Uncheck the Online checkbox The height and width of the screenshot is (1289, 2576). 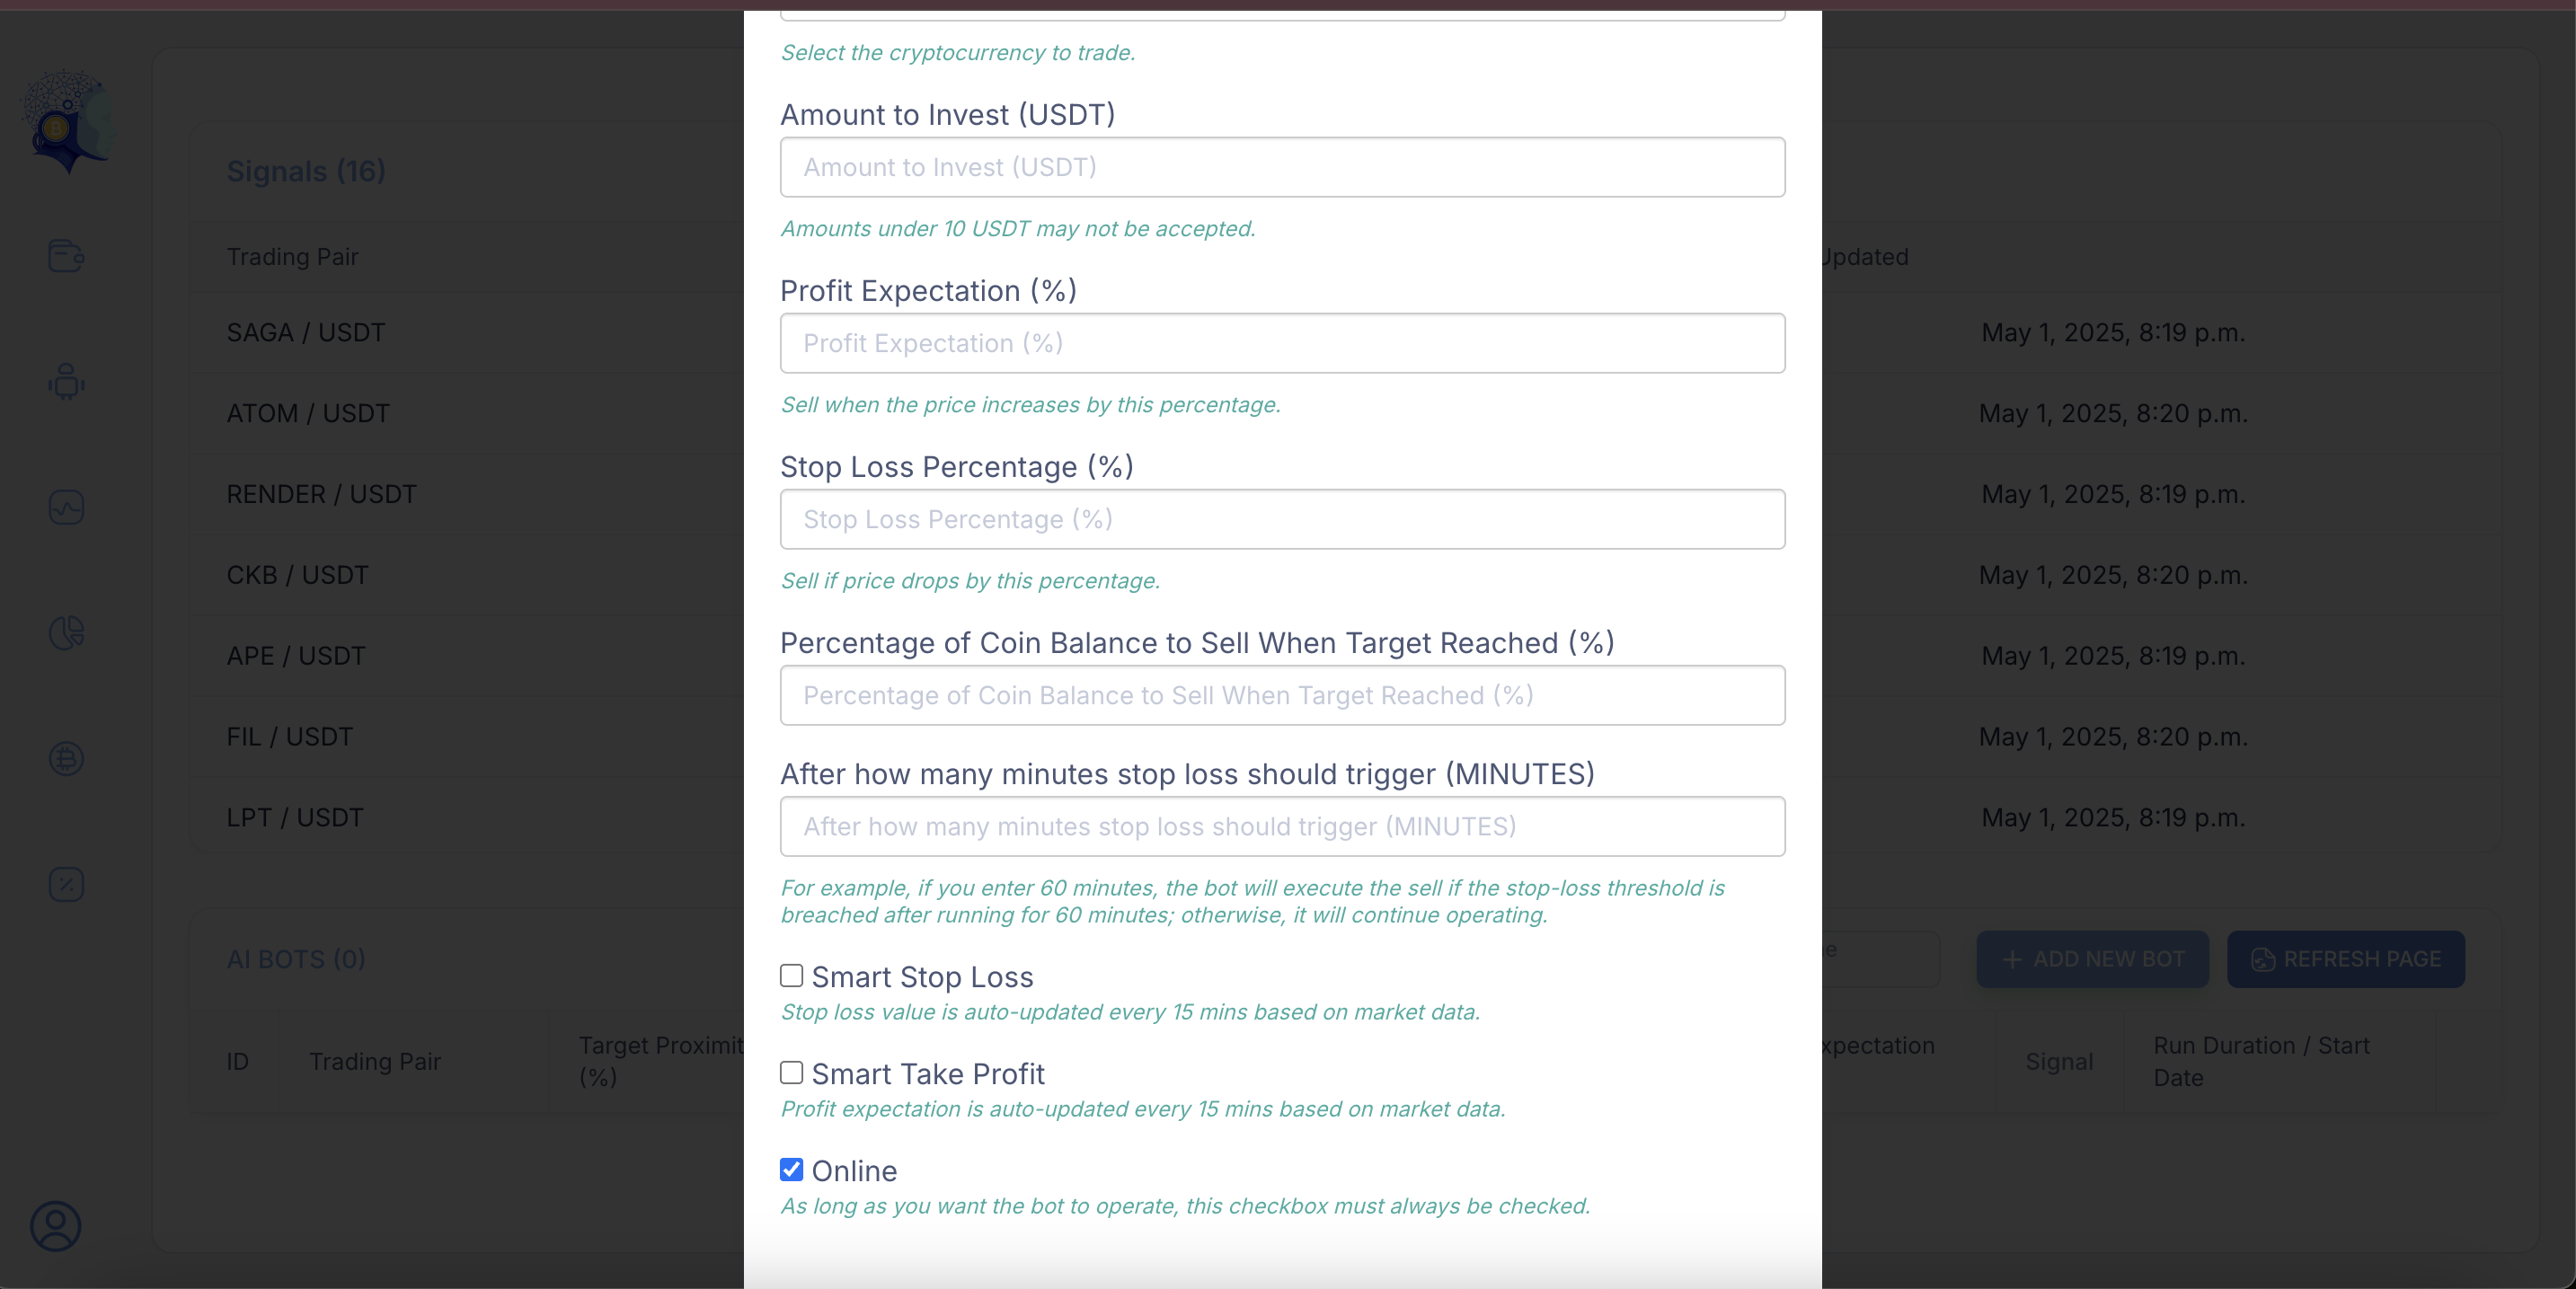(x=791, y=1170)
